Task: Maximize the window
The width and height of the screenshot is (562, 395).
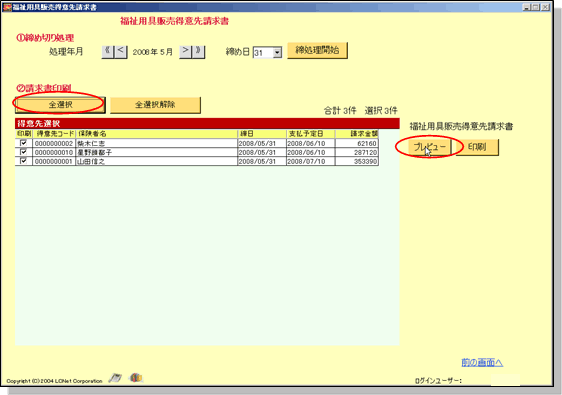Action: (535, 7)
